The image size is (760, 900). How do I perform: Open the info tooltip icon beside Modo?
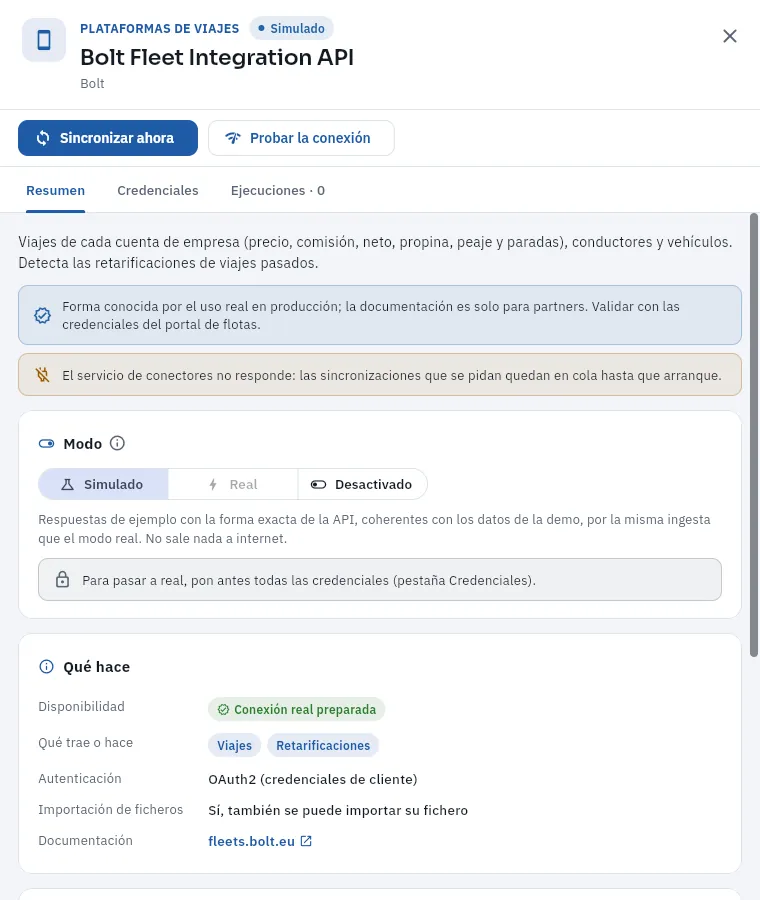pyautogui.click(x=117, y=443)
